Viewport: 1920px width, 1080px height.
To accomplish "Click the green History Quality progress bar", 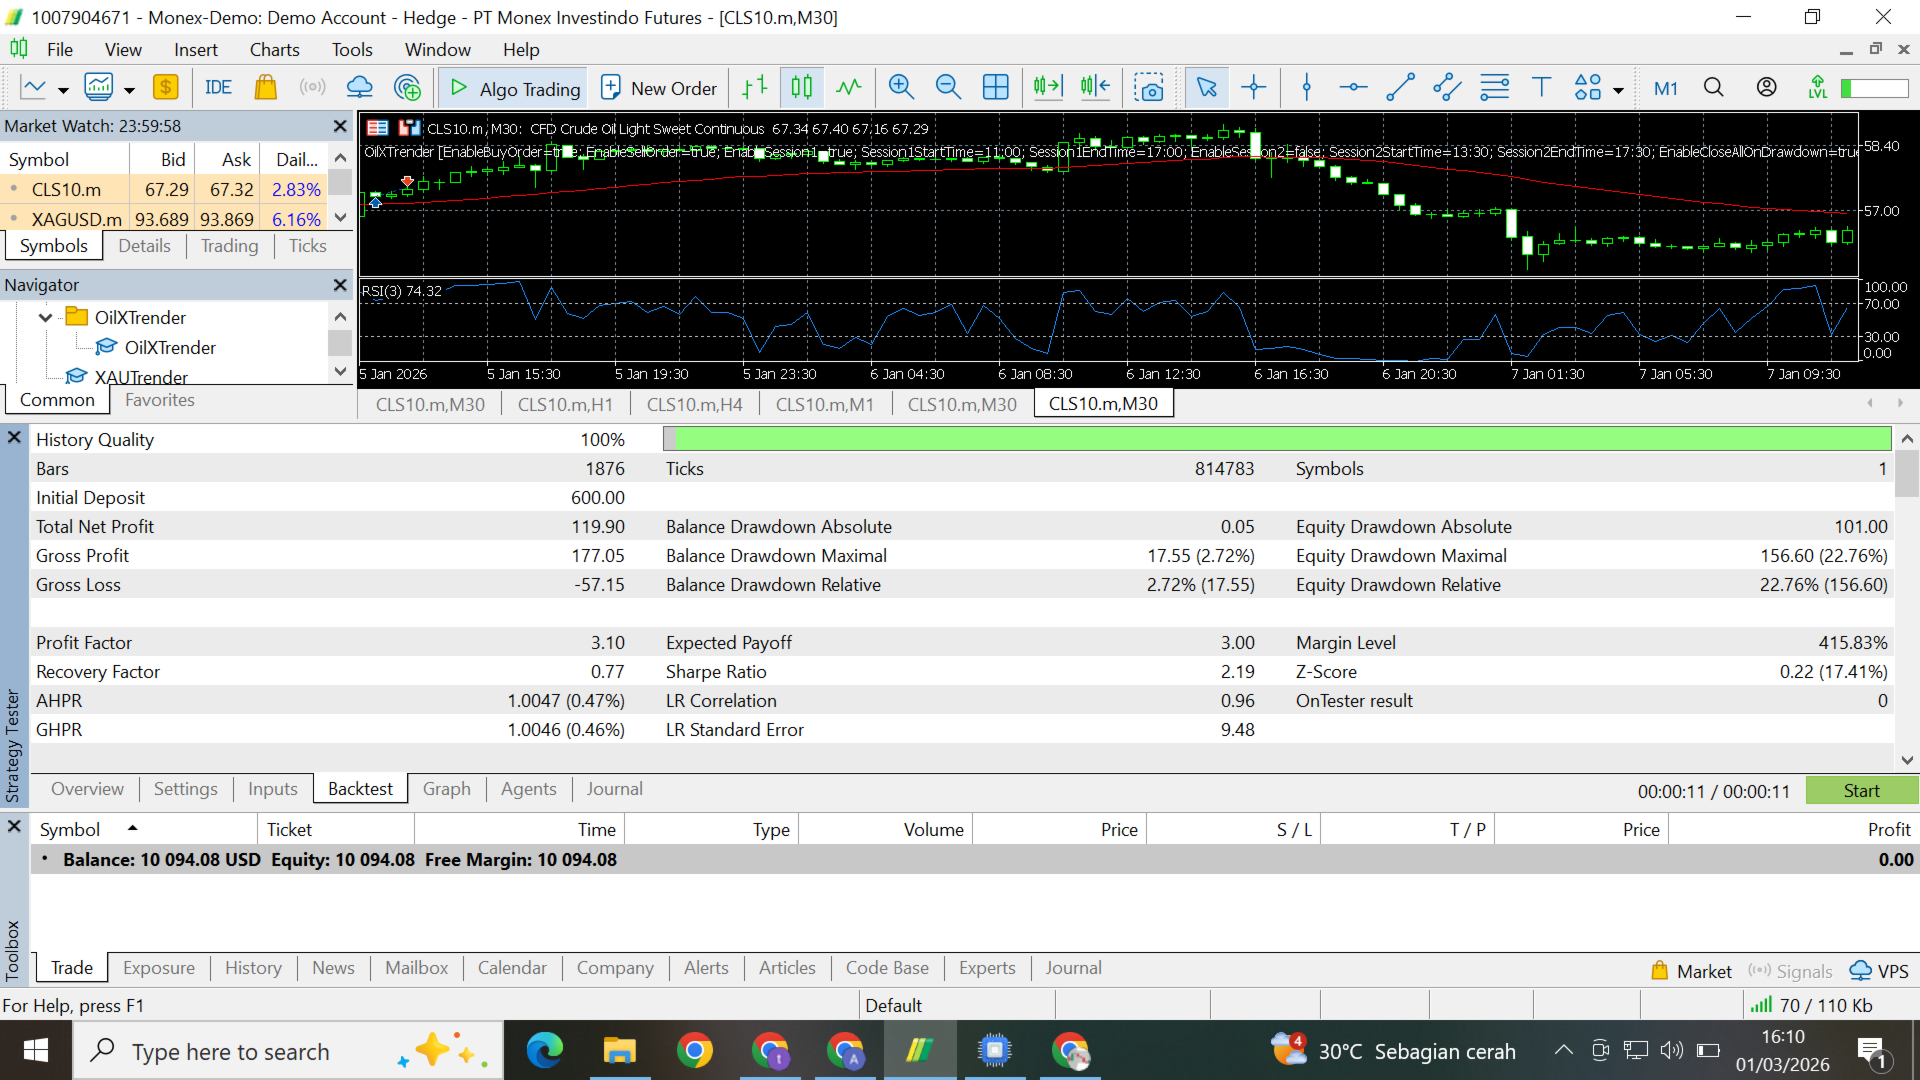I will pos(1278,439).
